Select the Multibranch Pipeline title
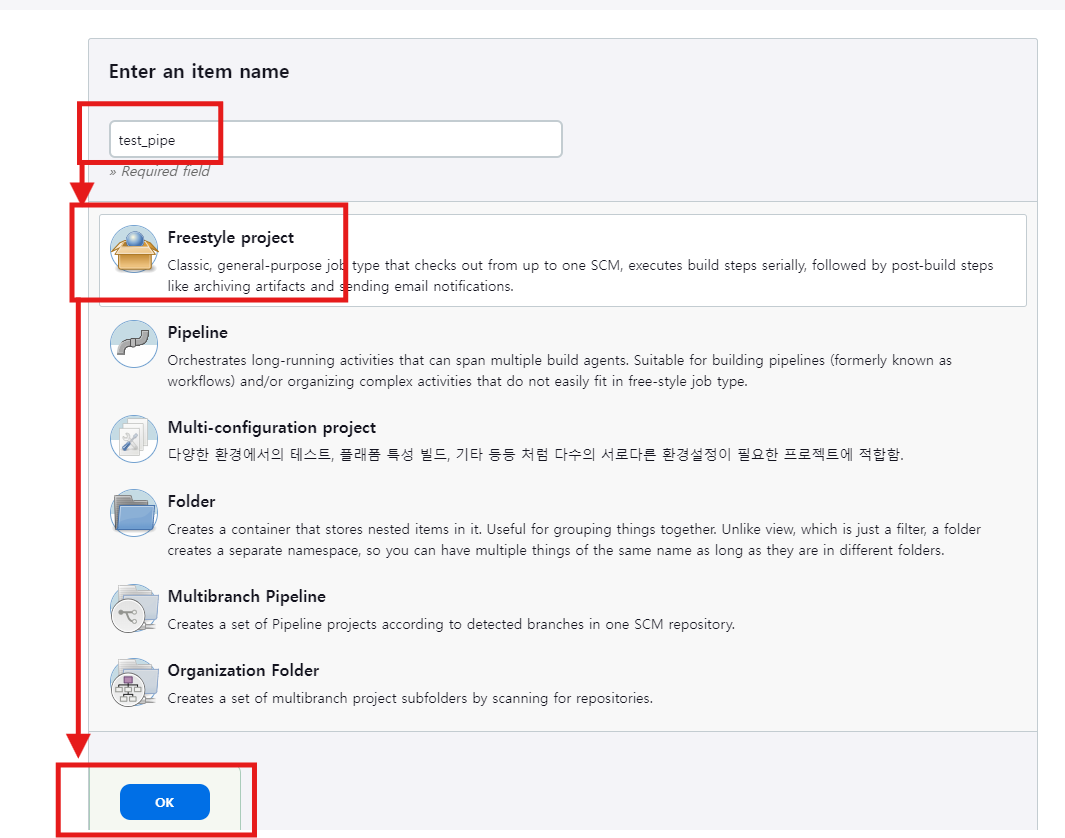Viewport: 1065px width, 838px height. [x=247, y=596]
